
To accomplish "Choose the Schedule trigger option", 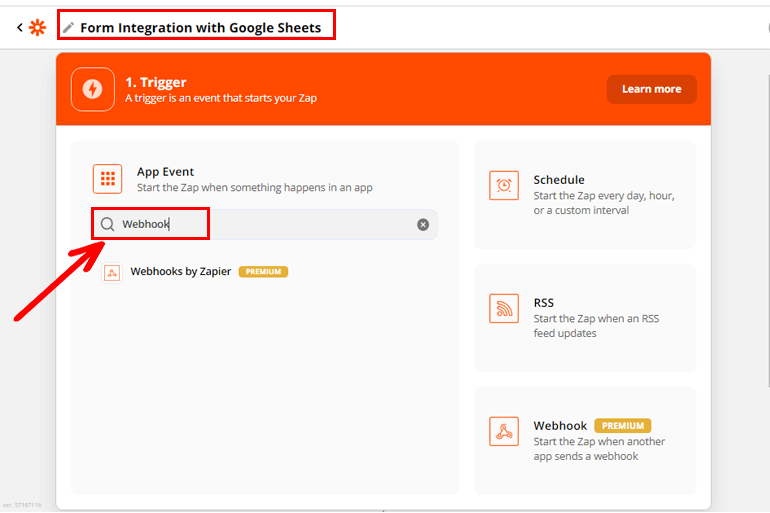I will pos(584,195).
